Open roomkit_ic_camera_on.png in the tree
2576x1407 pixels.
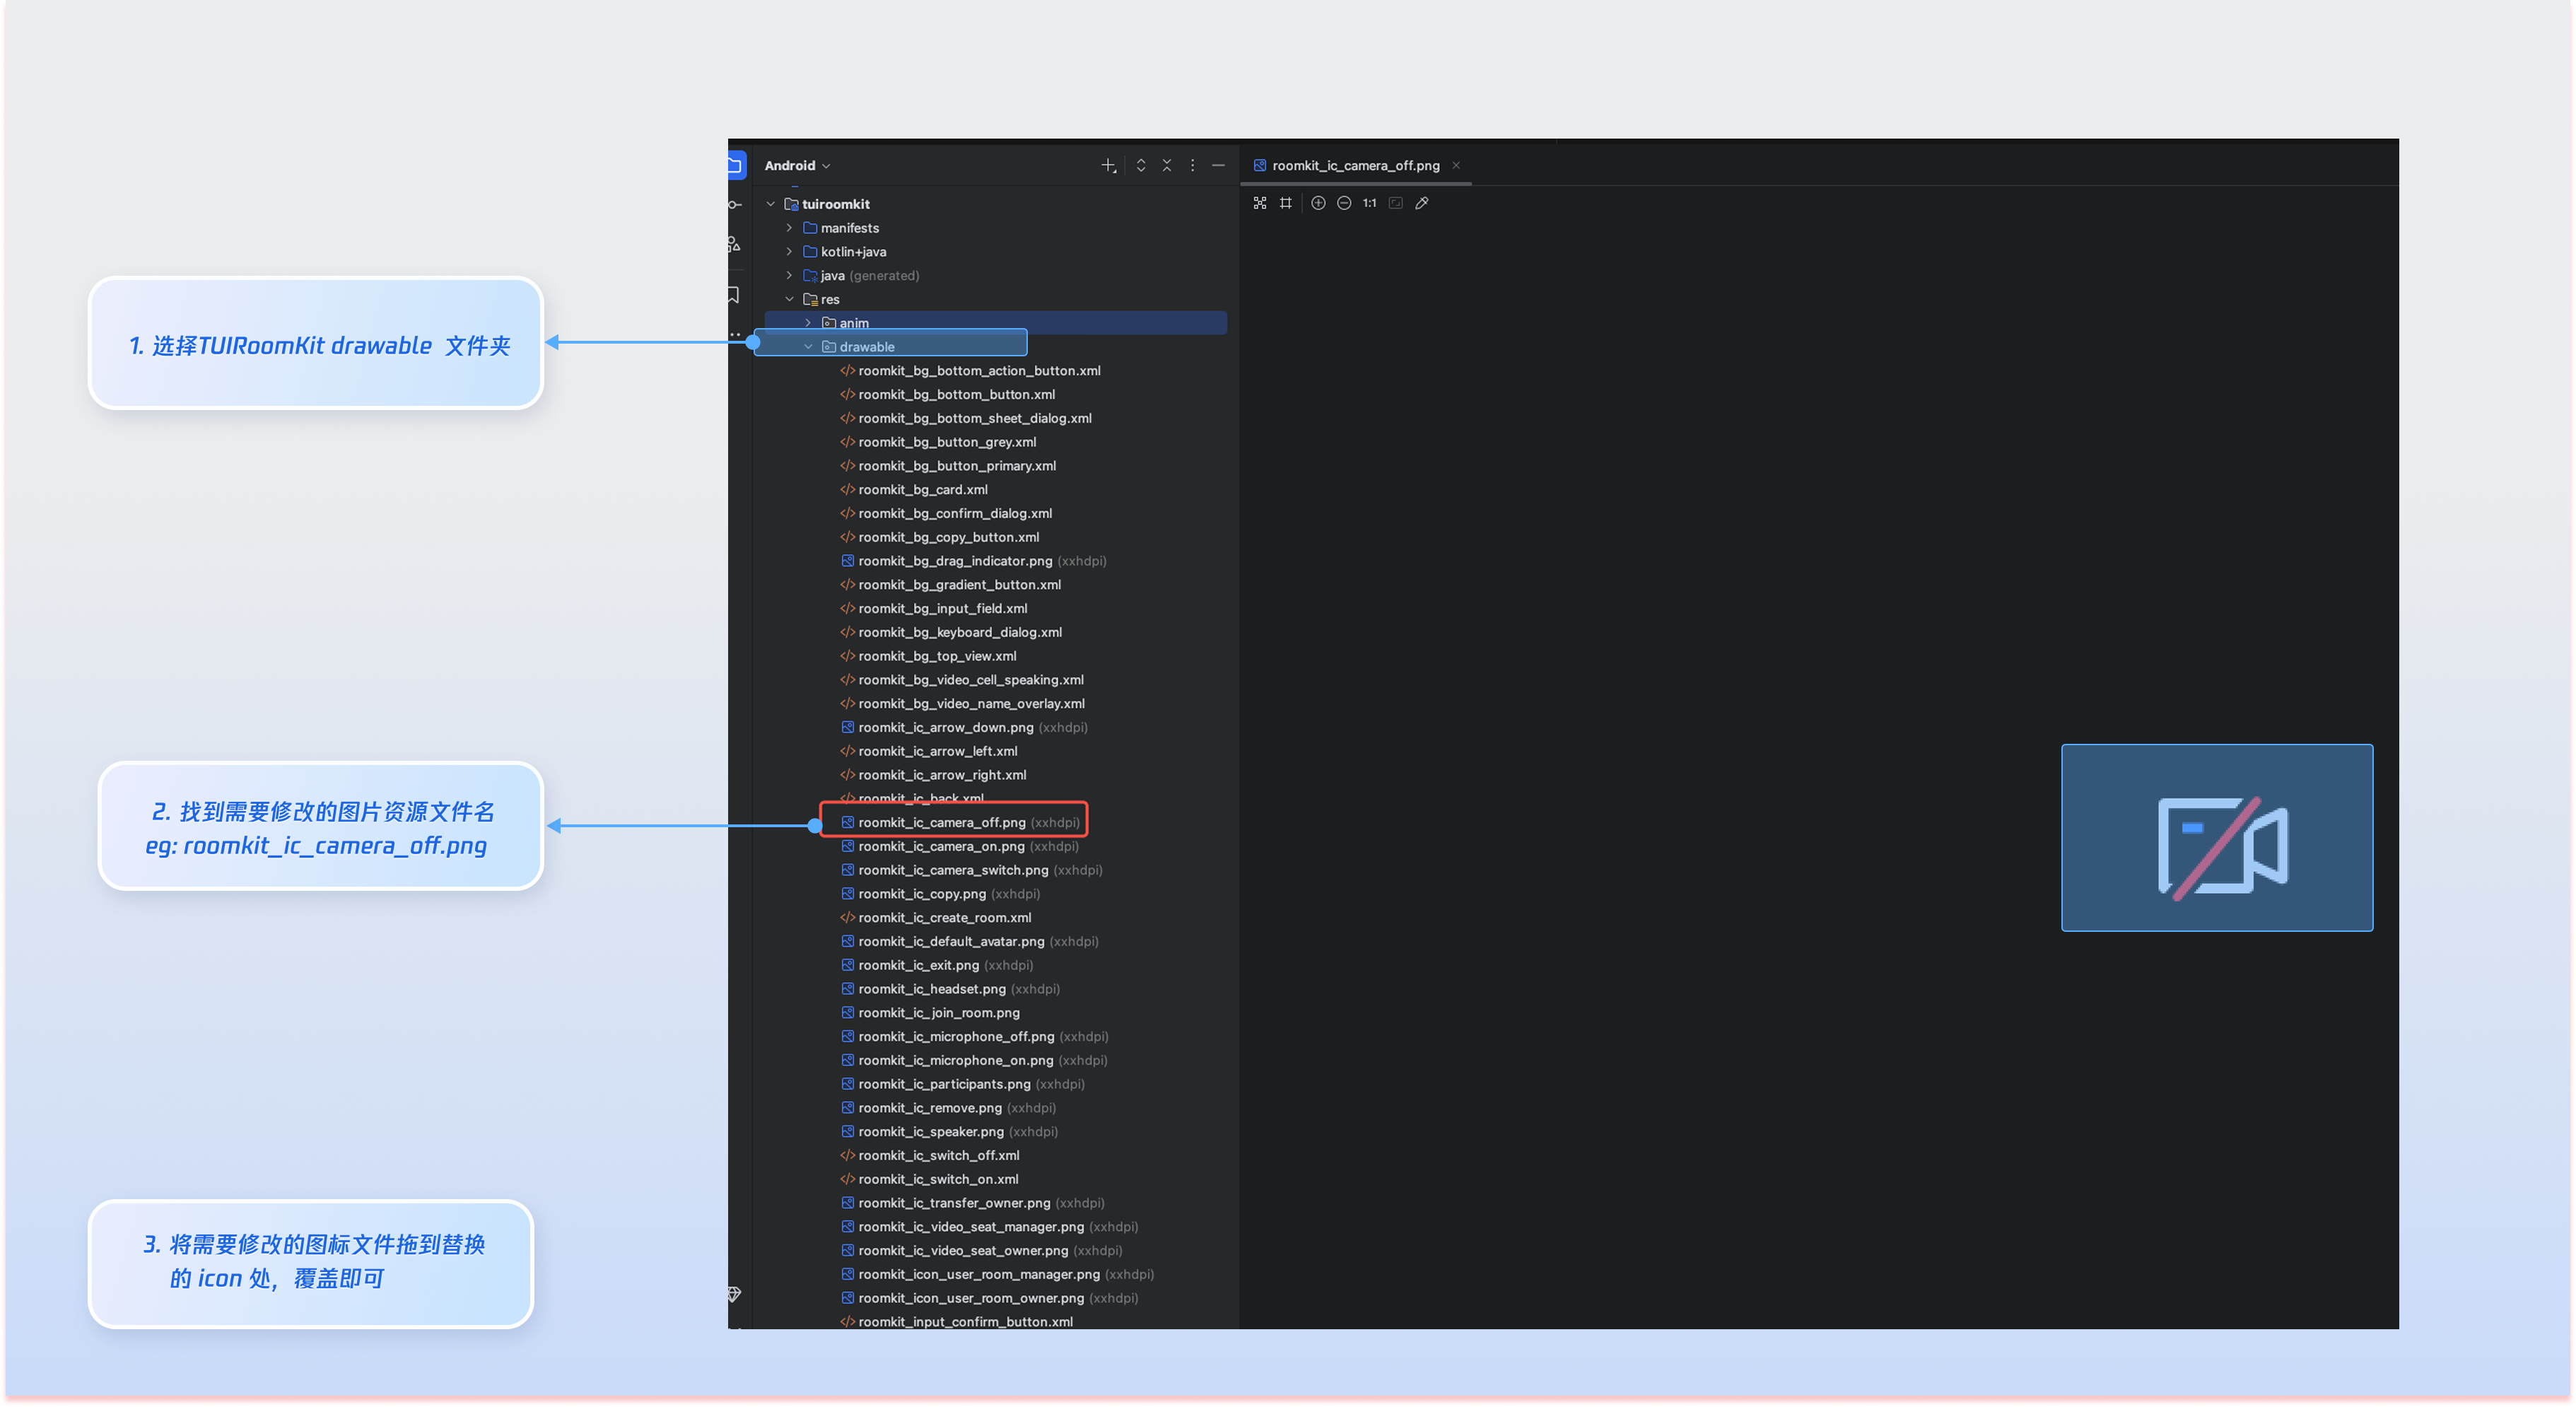[x=941, y=846]
